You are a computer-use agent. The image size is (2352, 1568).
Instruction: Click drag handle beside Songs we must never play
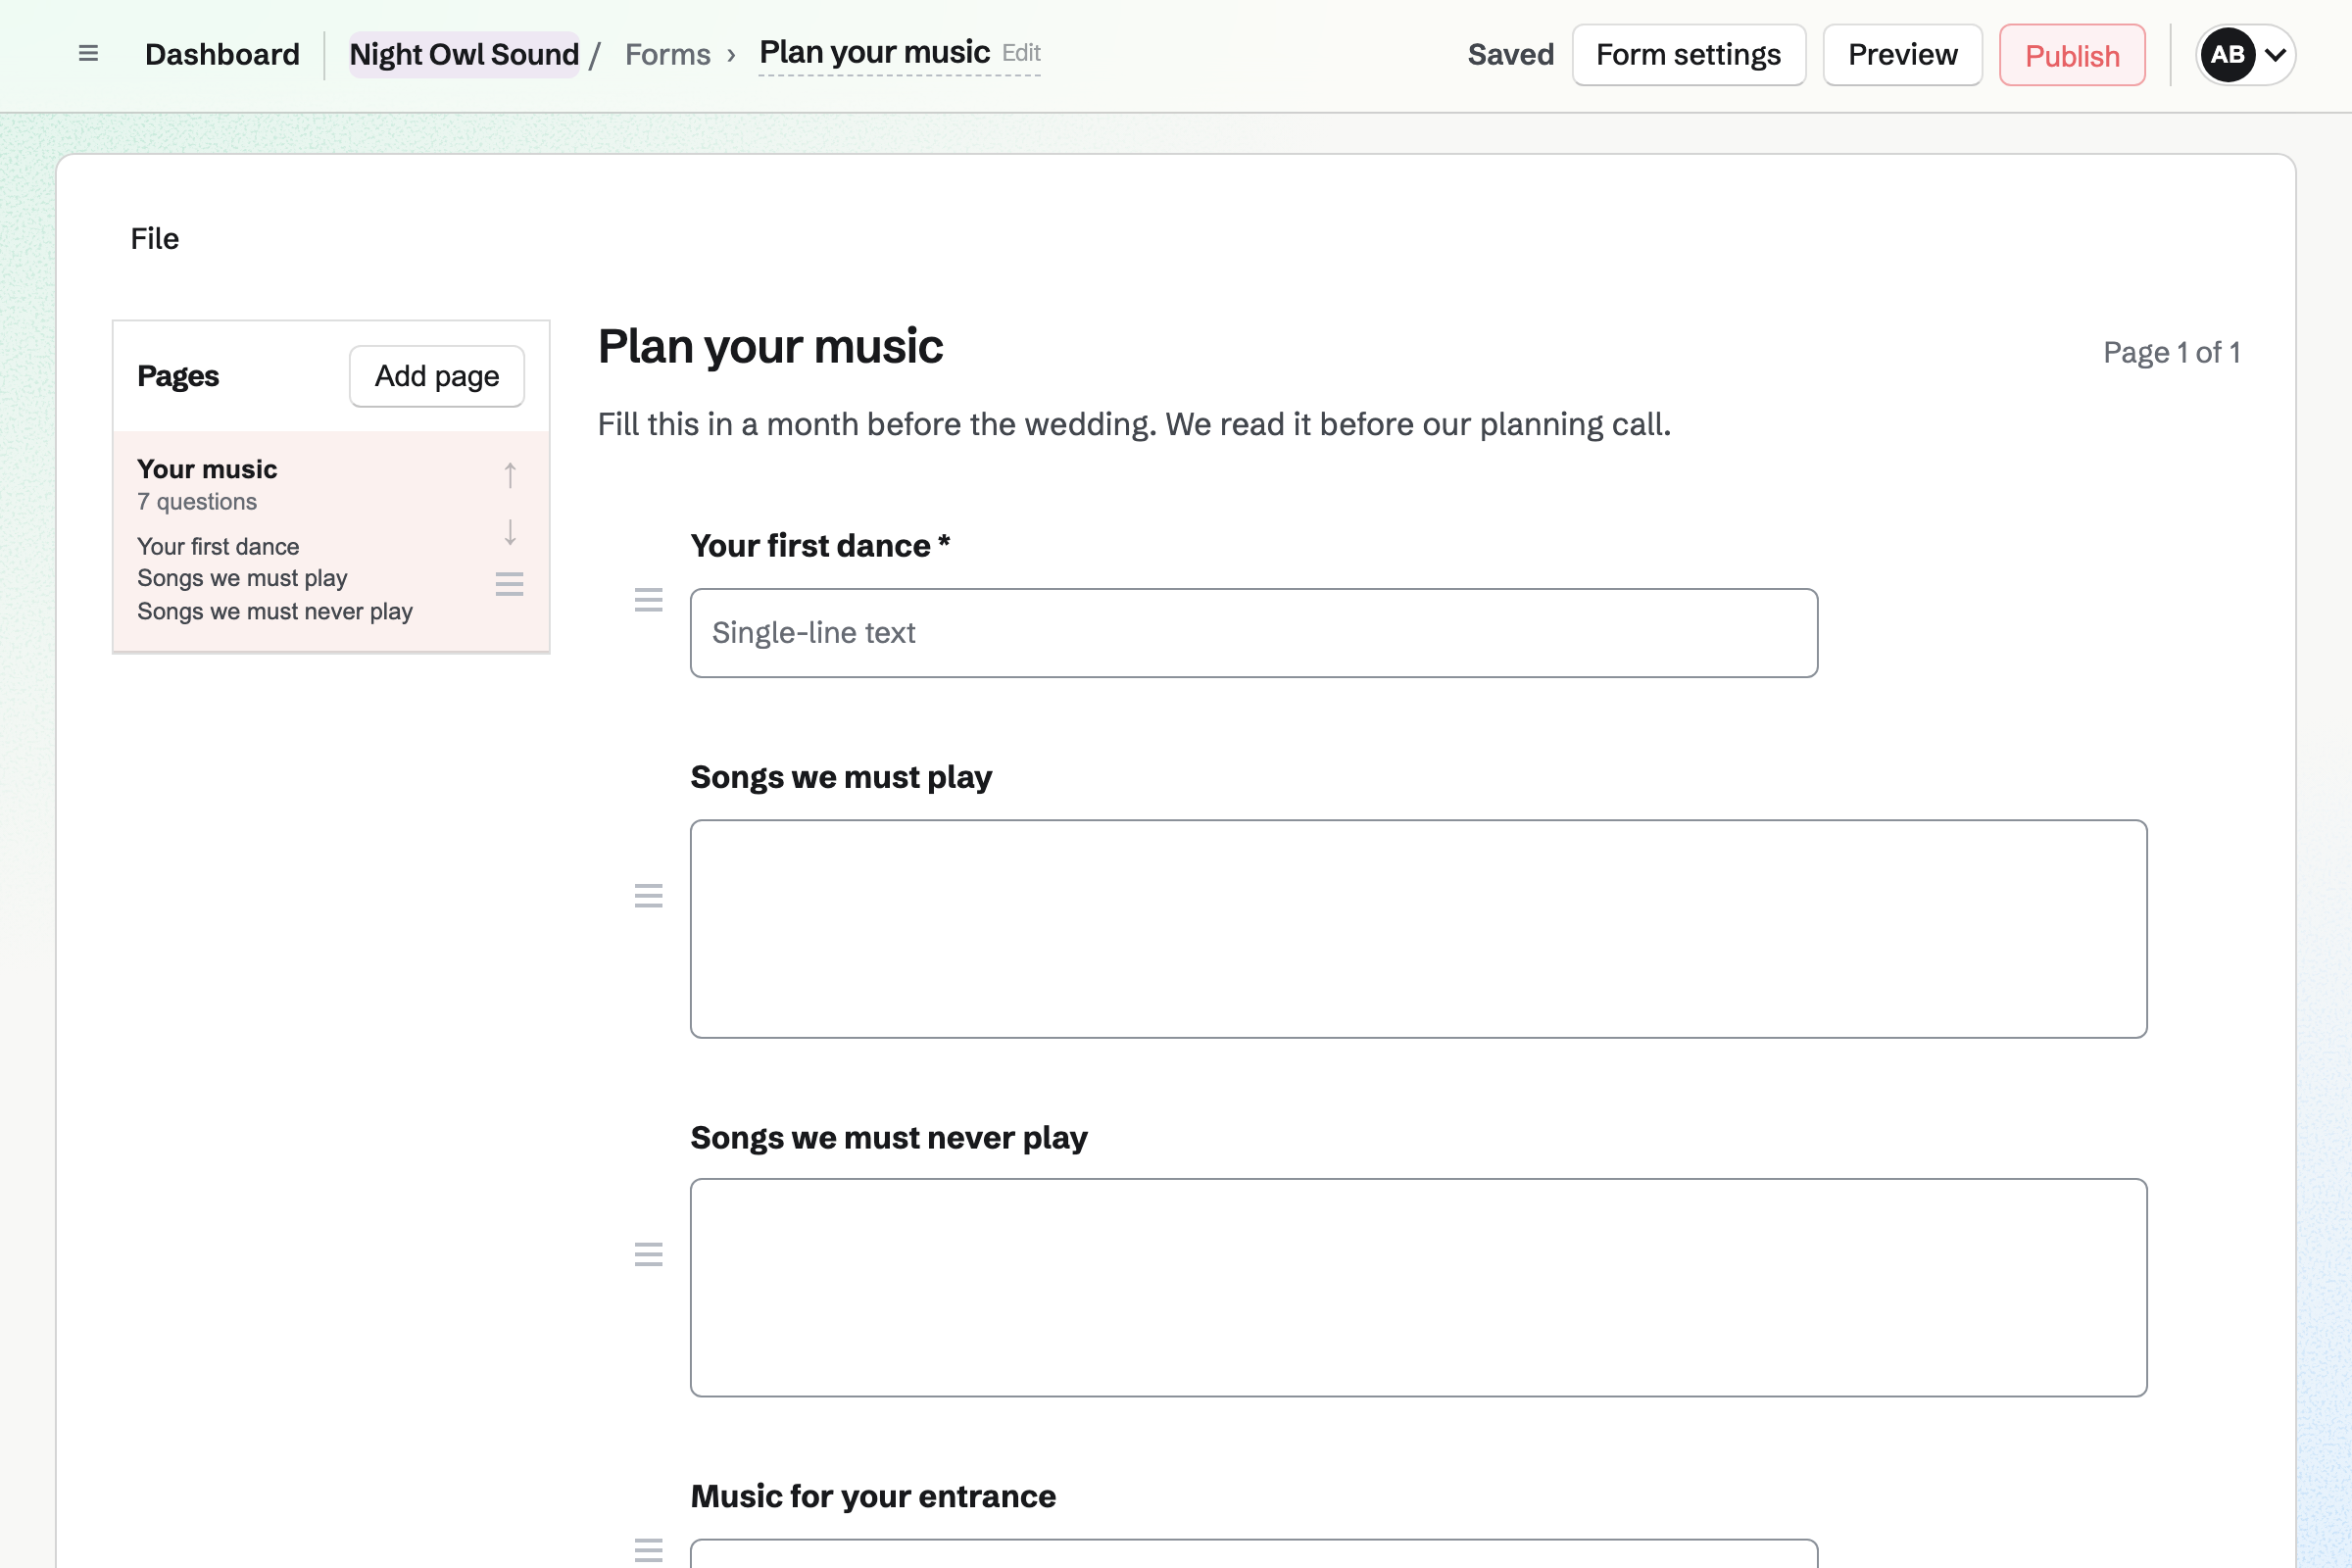click(649, 1254)
